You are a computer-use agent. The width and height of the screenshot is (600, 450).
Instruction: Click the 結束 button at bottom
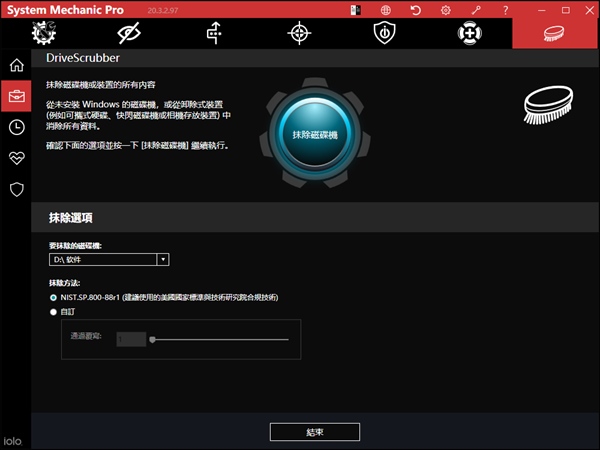(315, 432)
